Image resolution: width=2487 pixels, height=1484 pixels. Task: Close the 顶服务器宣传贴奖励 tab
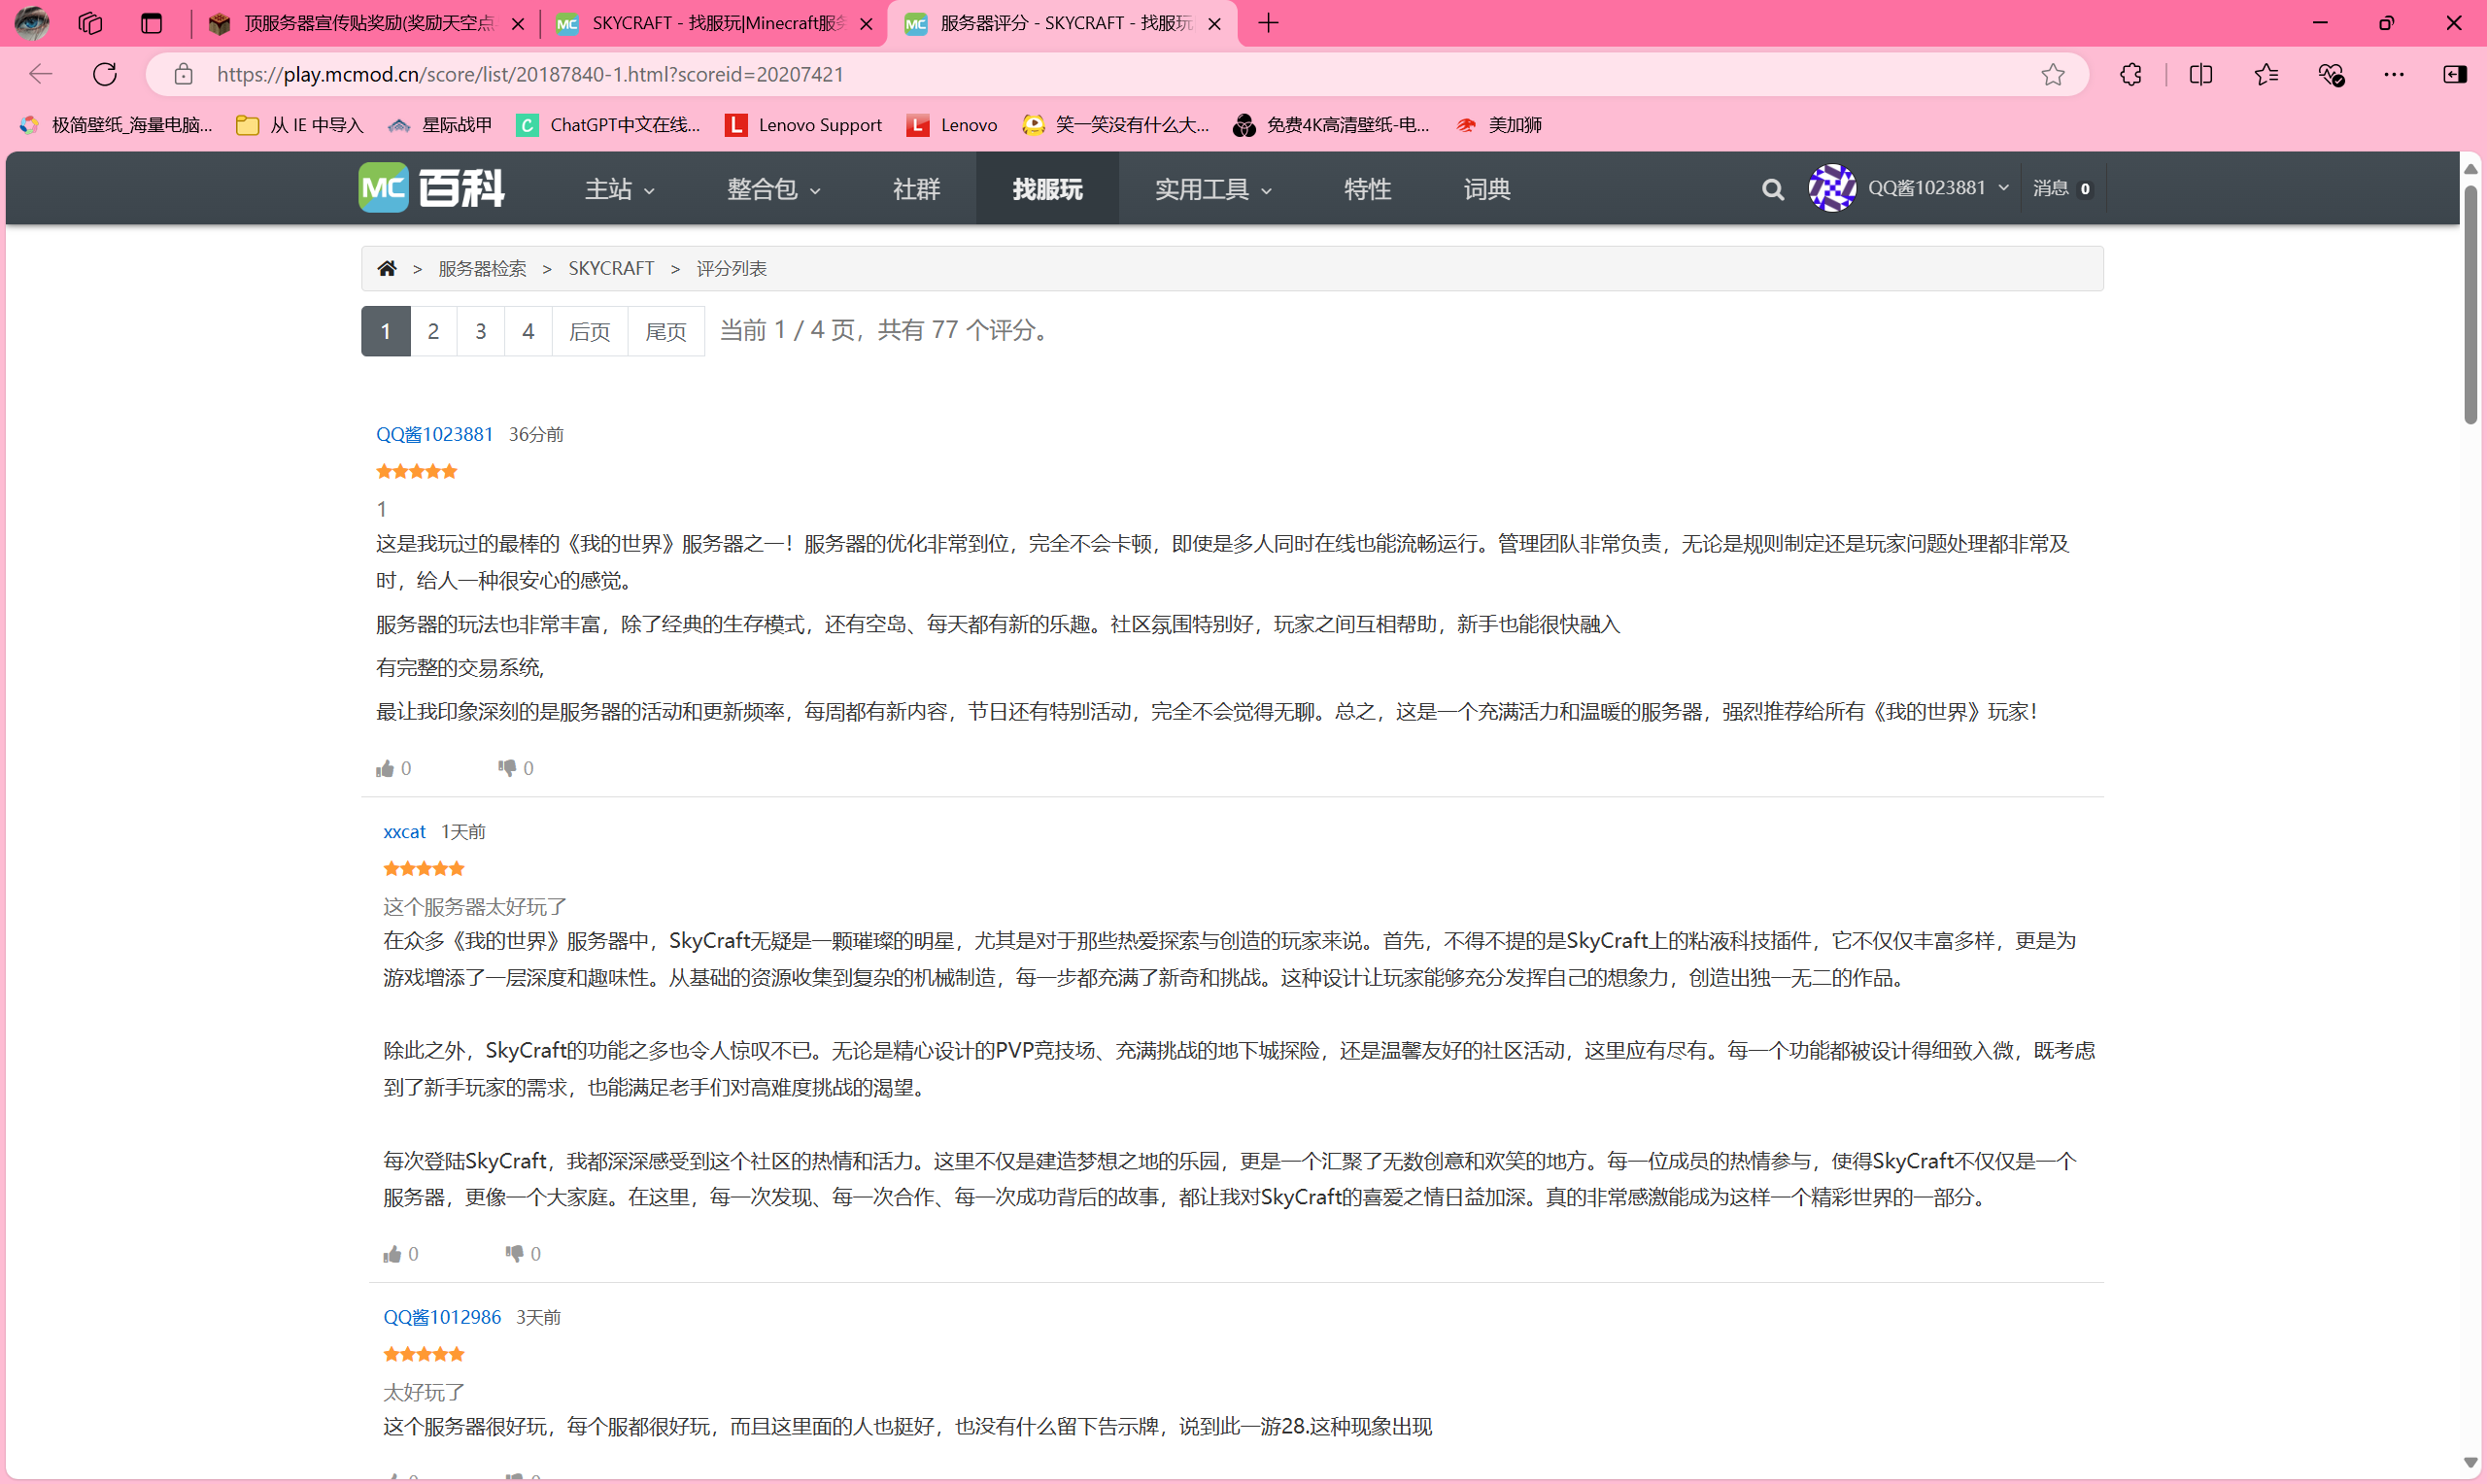[x=517, y=24]
